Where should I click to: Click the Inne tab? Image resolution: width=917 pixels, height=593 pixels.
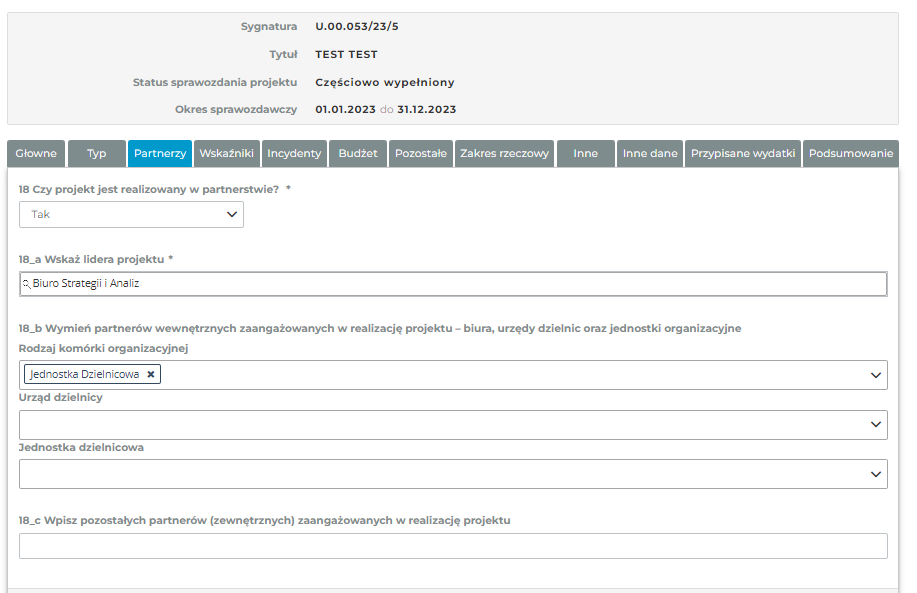click(x=586, y=154)
